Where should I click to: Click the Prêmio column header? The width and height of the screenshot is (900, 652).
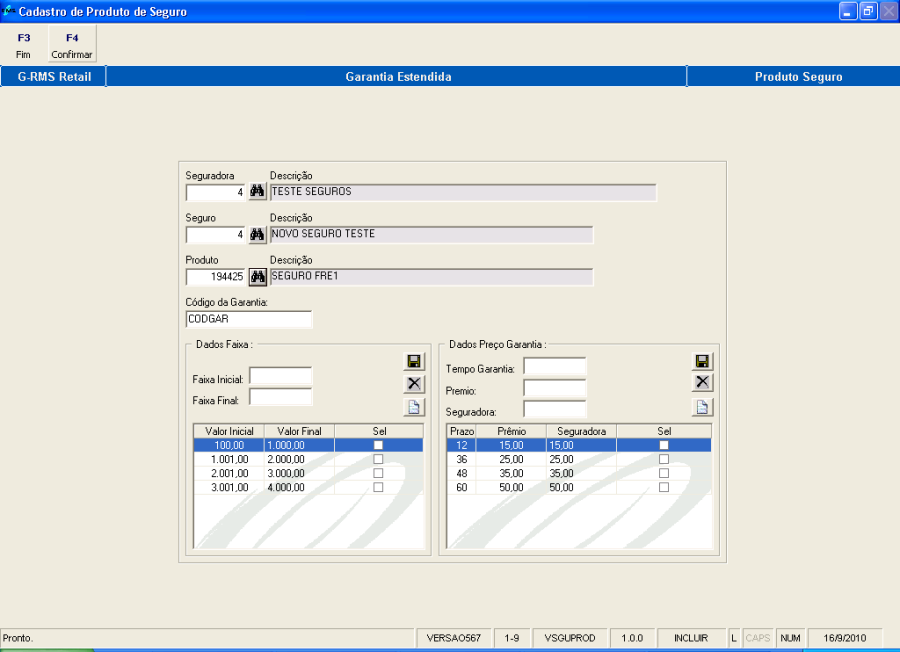[x=510, y=431]
